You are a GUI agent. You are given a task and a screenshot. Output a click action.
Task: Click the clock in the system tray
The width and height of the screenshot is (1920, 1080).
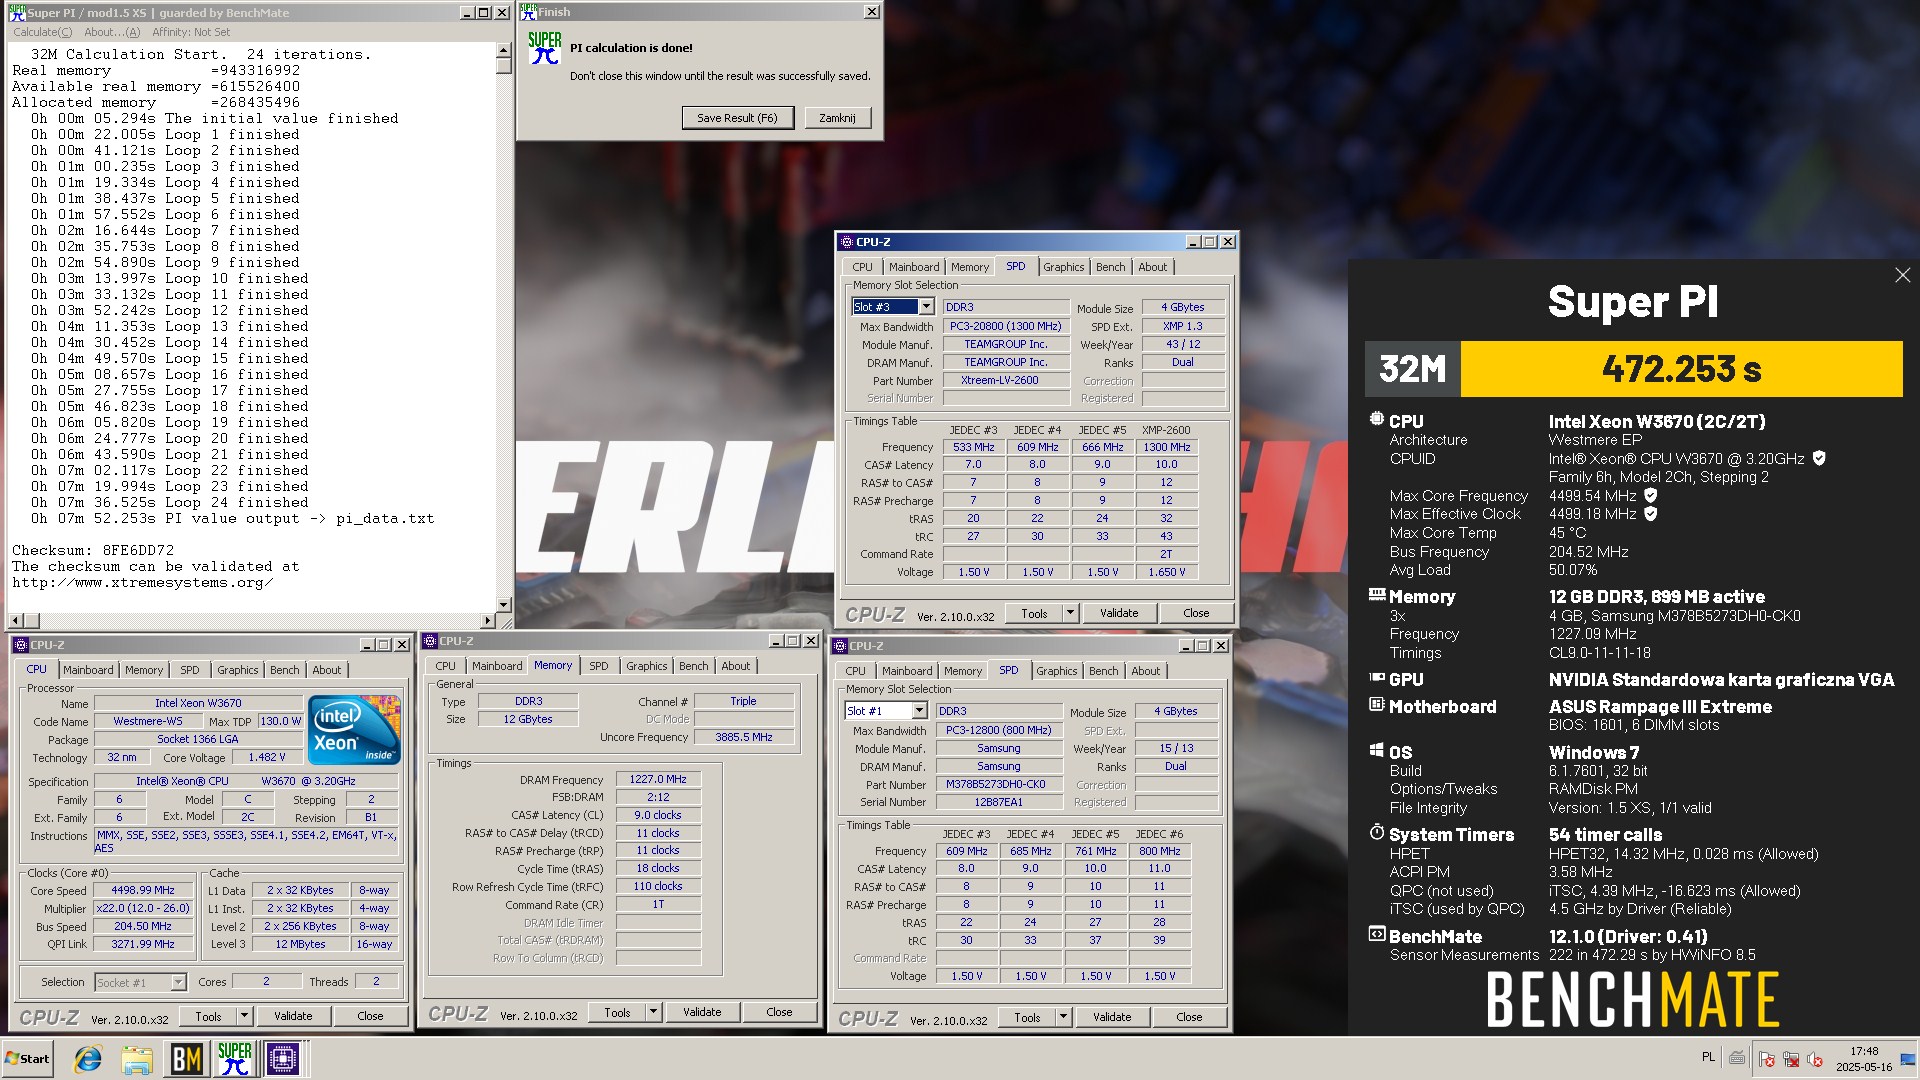[1864, 1059]
